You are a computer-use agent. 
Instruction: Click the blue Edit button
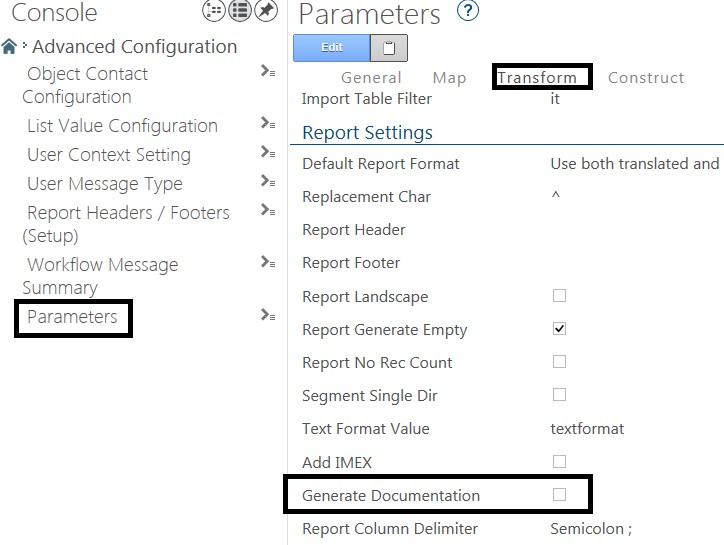click(332, 48)
